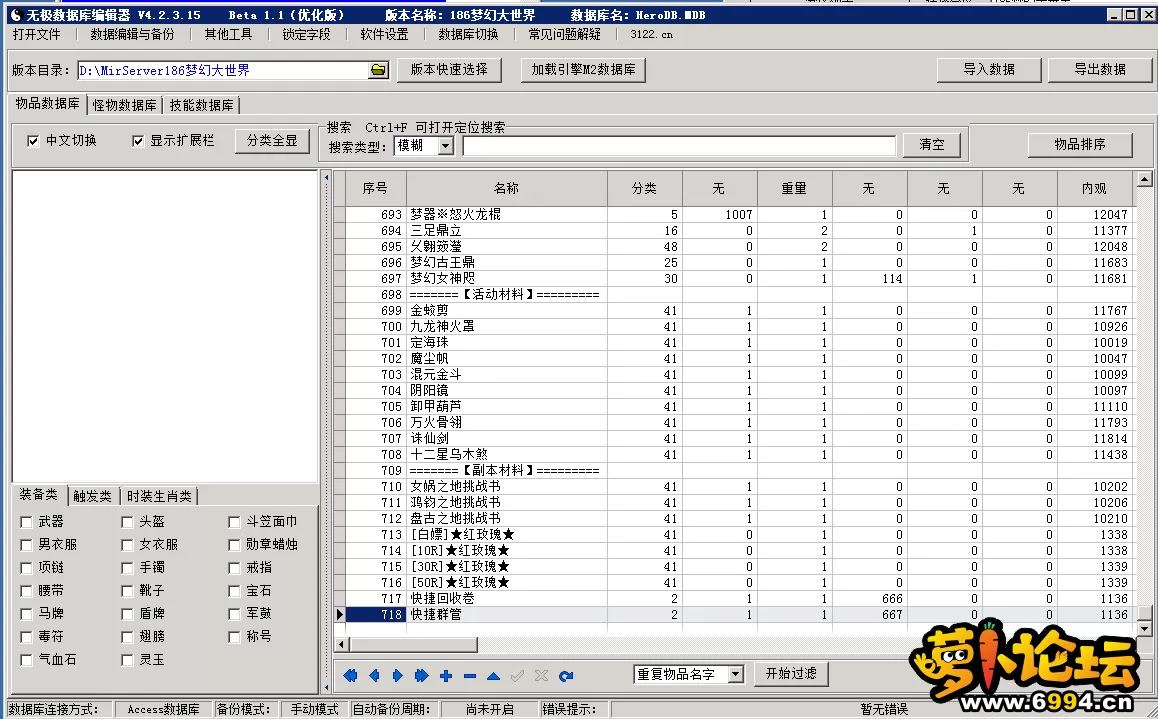Toggle 中文切换 checkbox
1158x719 pixels.
tap(33, 141)
